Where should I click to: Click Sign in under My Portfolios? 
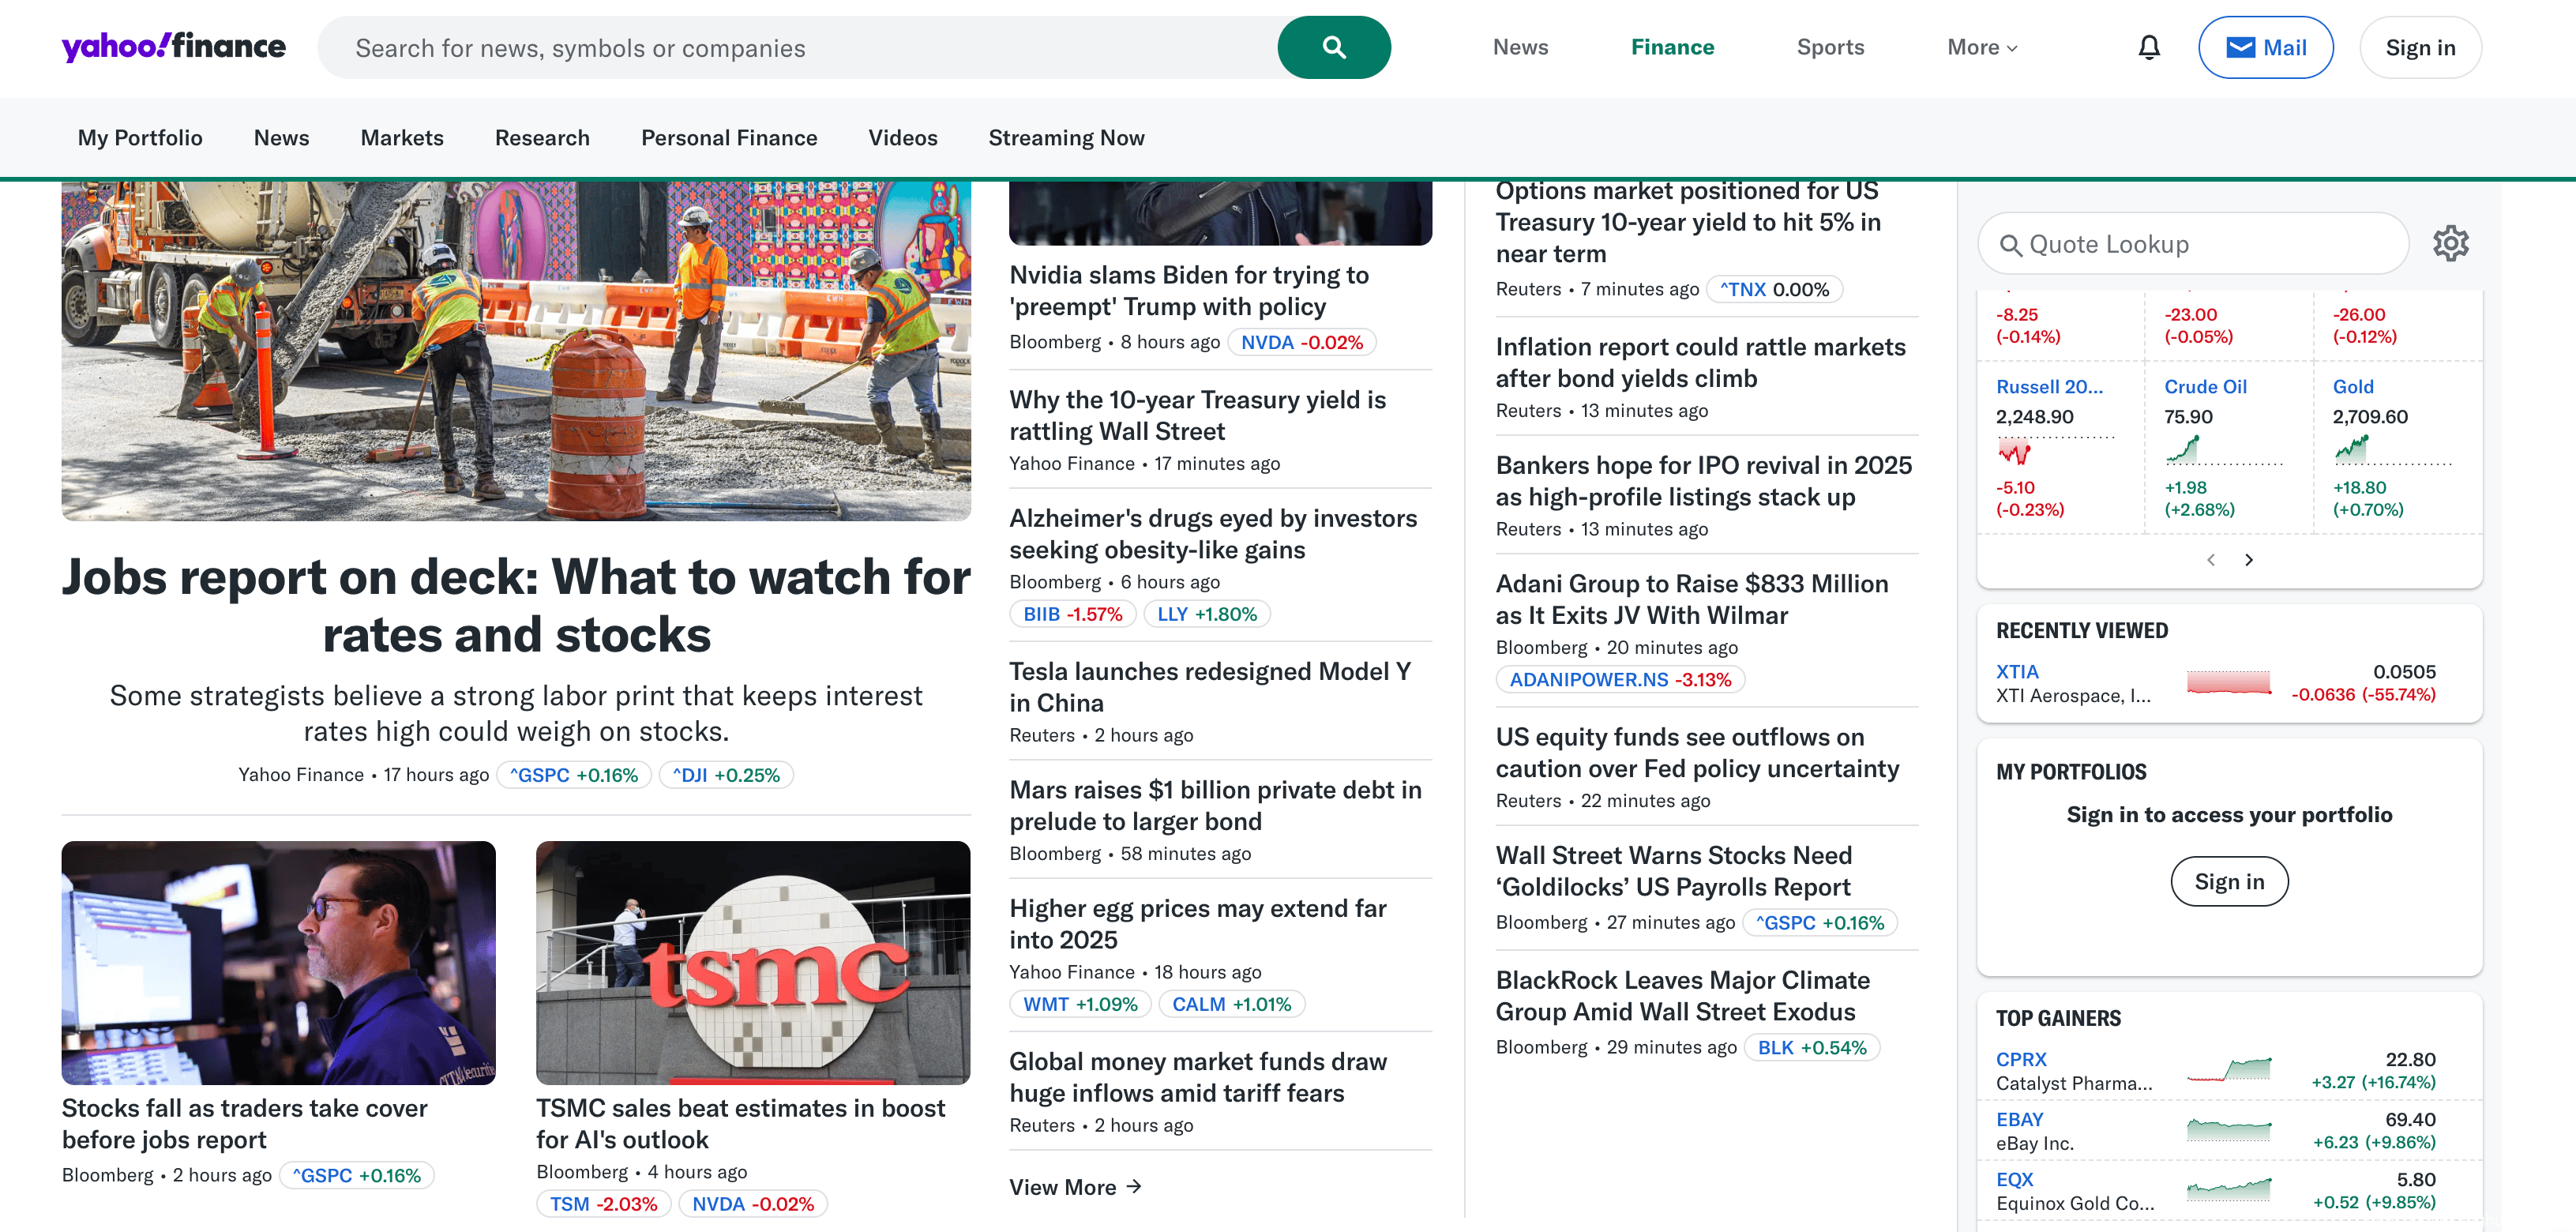point(2228,881)
